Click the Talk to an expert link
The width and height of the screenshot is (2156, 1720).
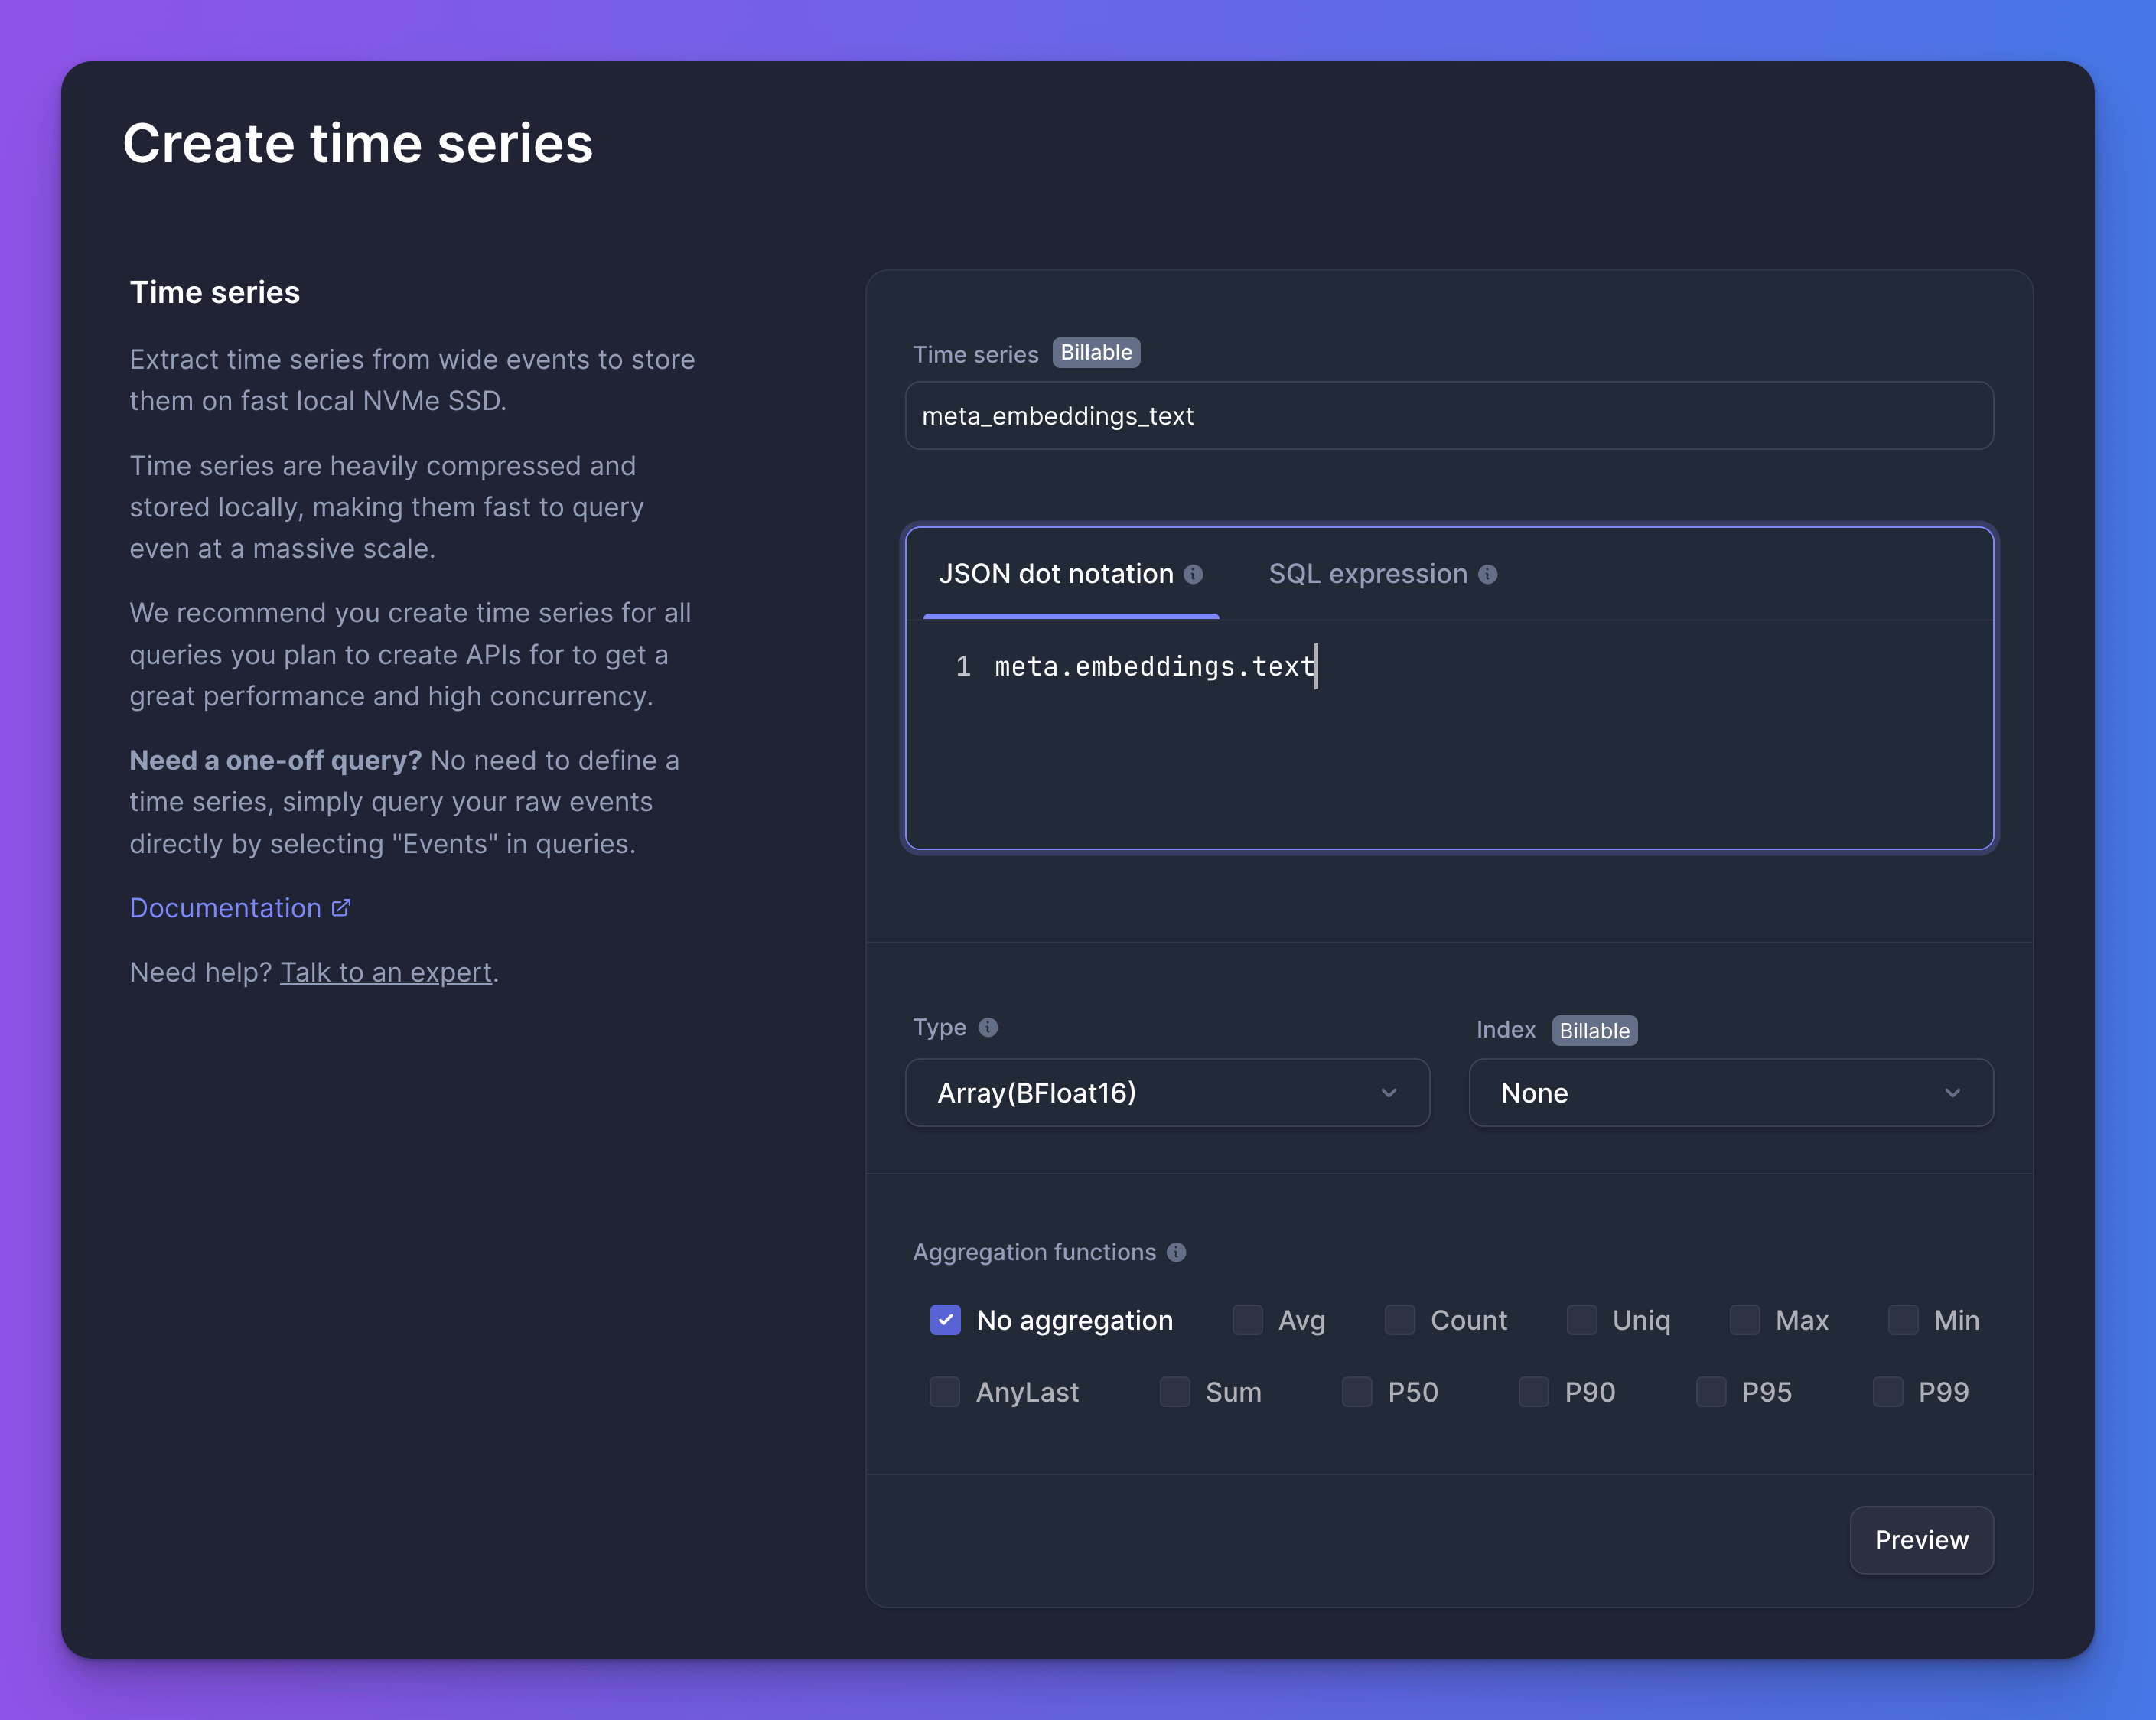386,971
